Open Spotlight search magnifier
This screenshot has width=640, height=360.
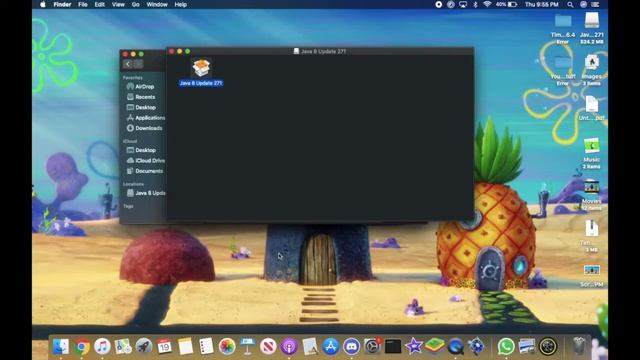(570, 4)
